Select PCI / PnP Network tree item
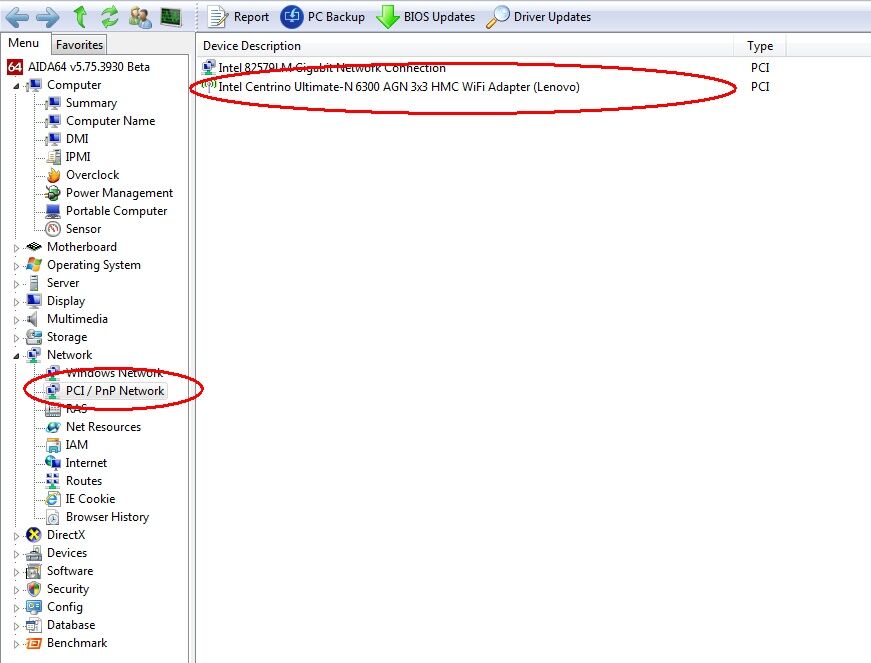Screen dimensions: 871x663 106,391
